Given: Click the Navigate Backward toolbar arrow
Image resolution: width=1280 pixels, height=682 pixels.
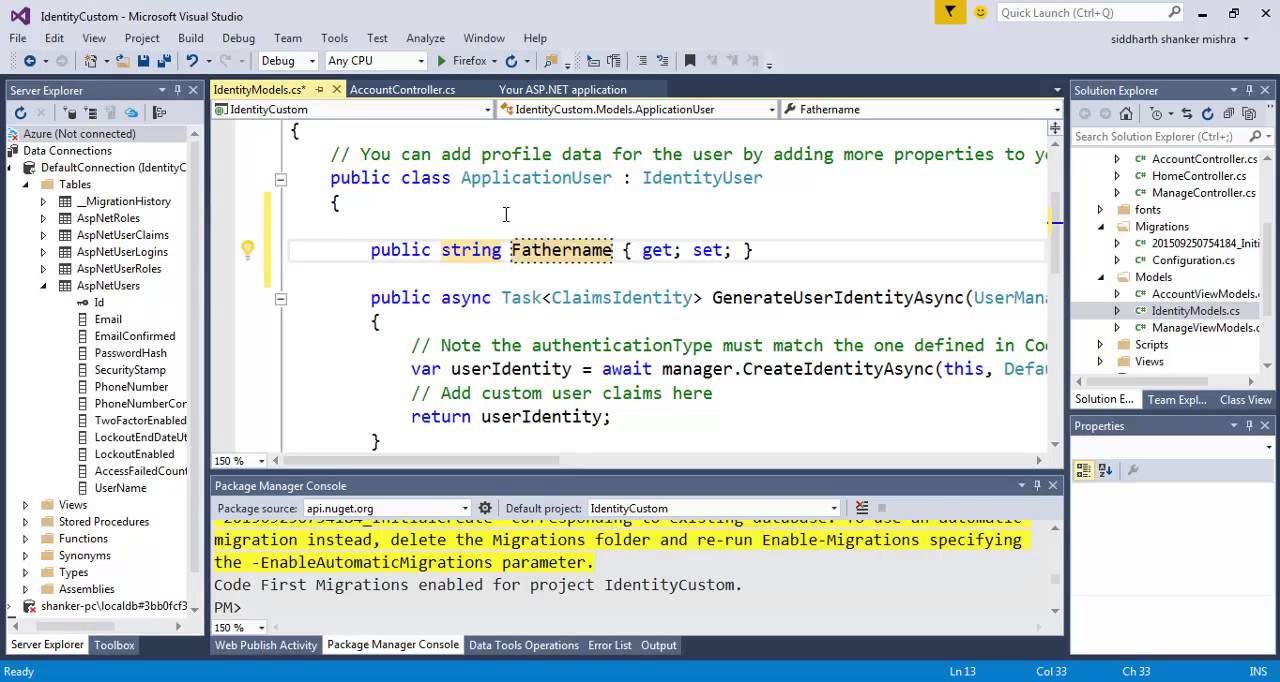Looking at the screenshot, I should pos(29,61).
